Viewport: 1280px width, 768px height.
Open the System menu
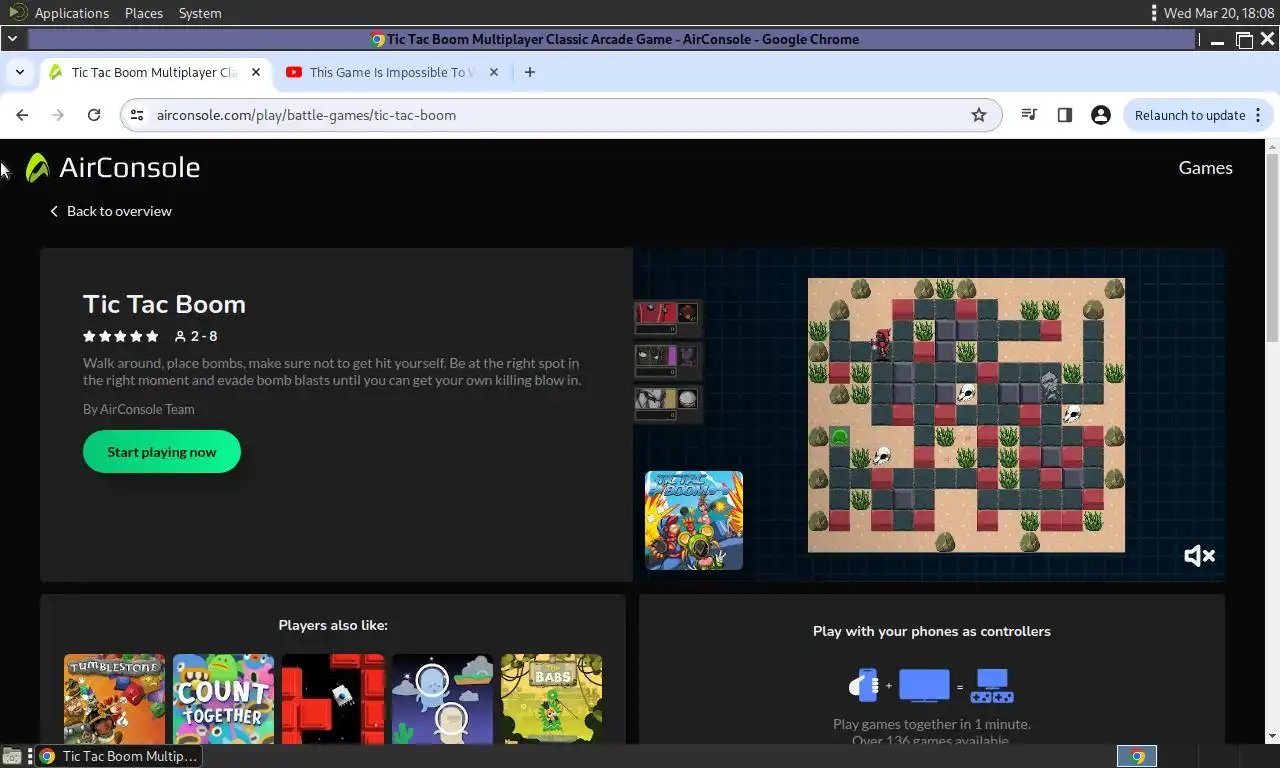pyautogui.click(x=200, y=13)
